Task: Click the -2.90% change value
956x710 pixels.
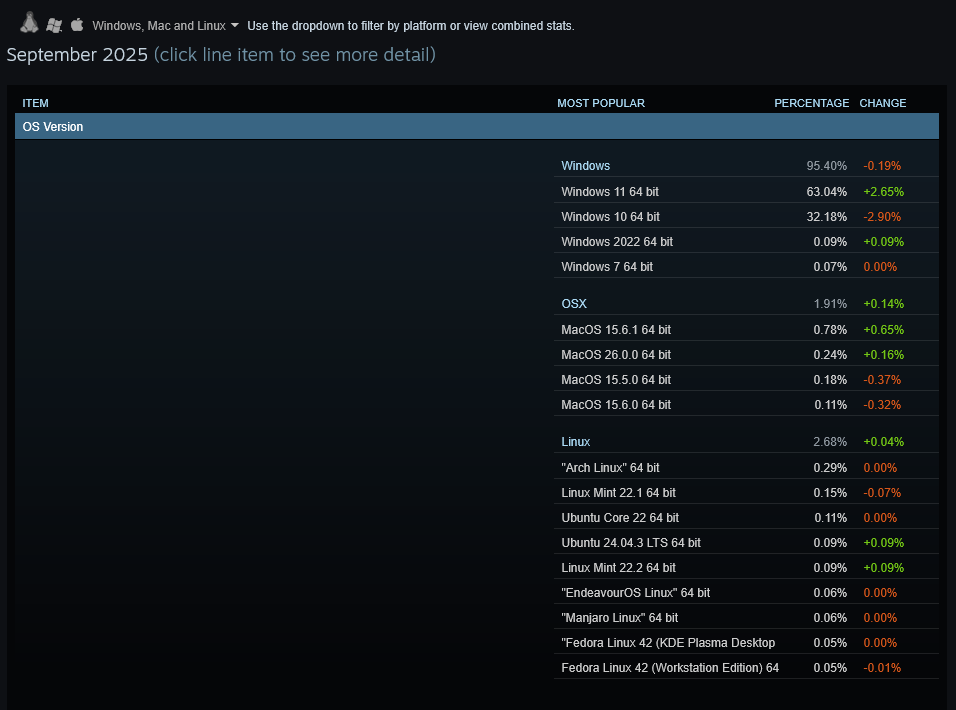Action: [882, 216]
